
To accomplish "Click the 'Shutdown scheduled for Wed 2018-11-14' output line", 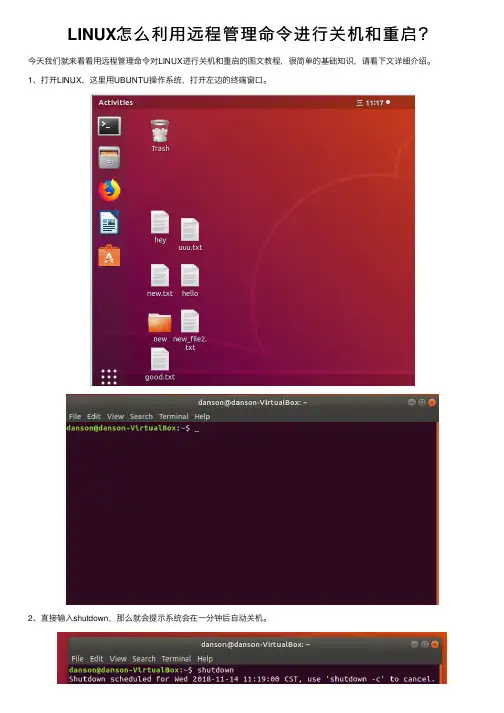I will (252, 679).
